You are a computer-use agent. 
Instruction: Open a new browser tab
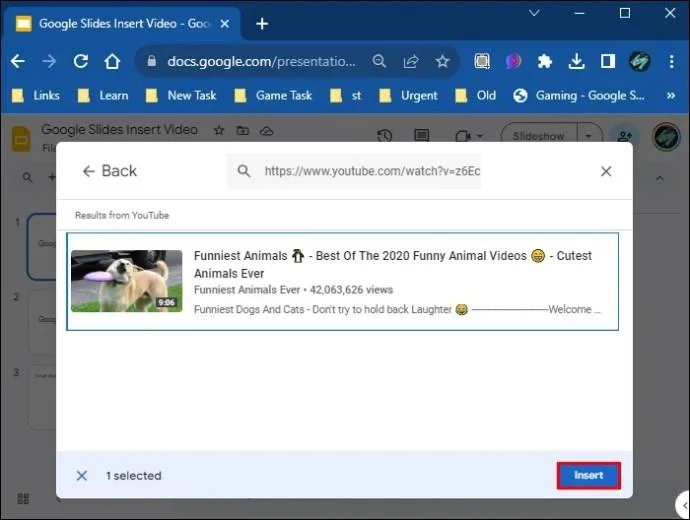tap(262, 24)
